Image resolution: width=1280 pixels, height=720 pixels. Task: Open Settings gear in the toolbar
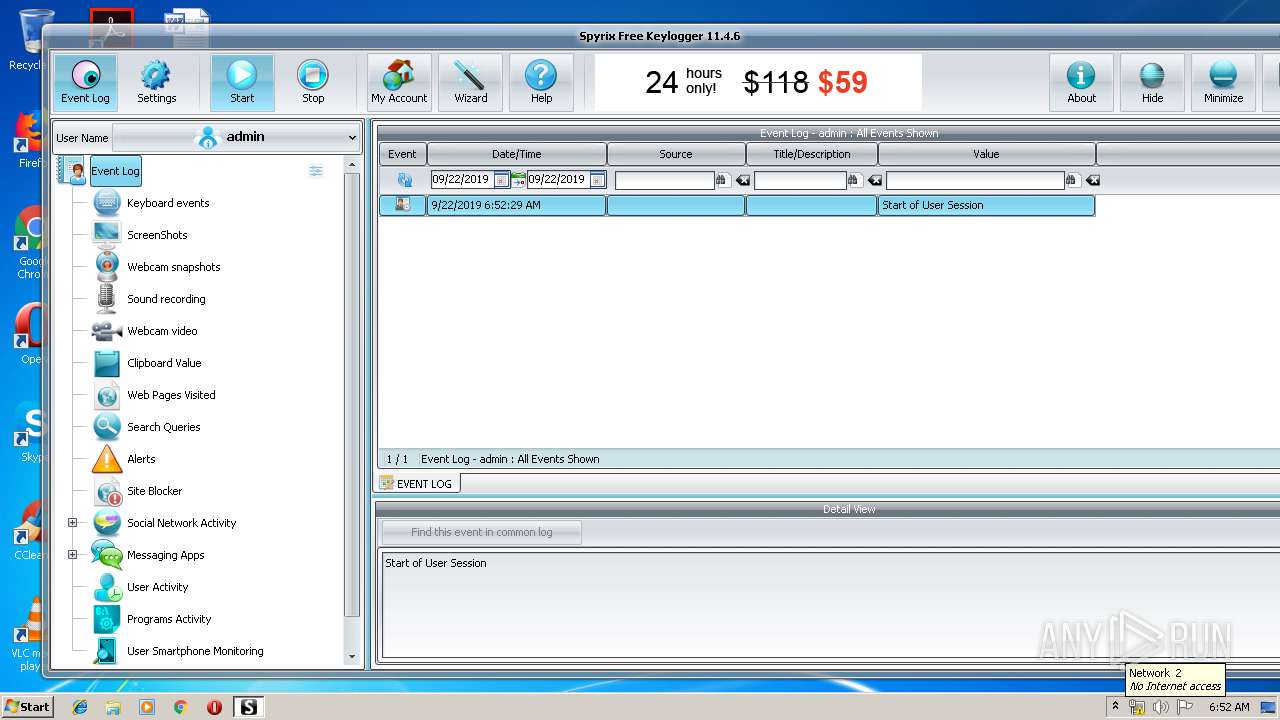tap(156, 82)
